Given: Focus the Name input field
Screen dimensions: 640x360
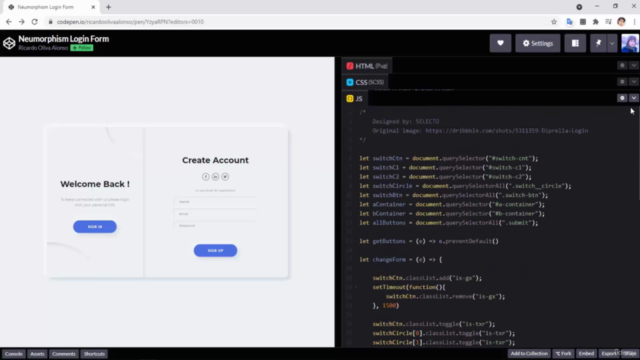Looking at the screenshot, I should click(x=215, y=202).
